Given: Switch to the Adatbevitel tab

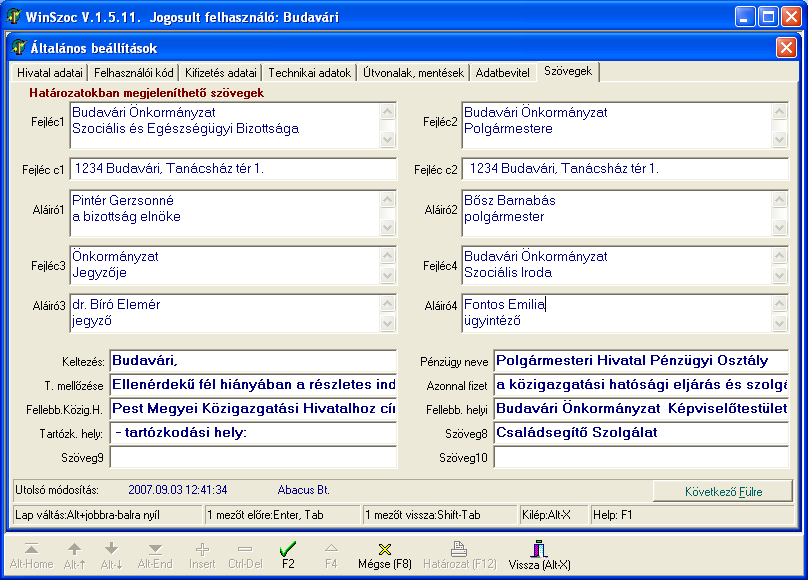Looking at the screenshot, I should 502,73.
